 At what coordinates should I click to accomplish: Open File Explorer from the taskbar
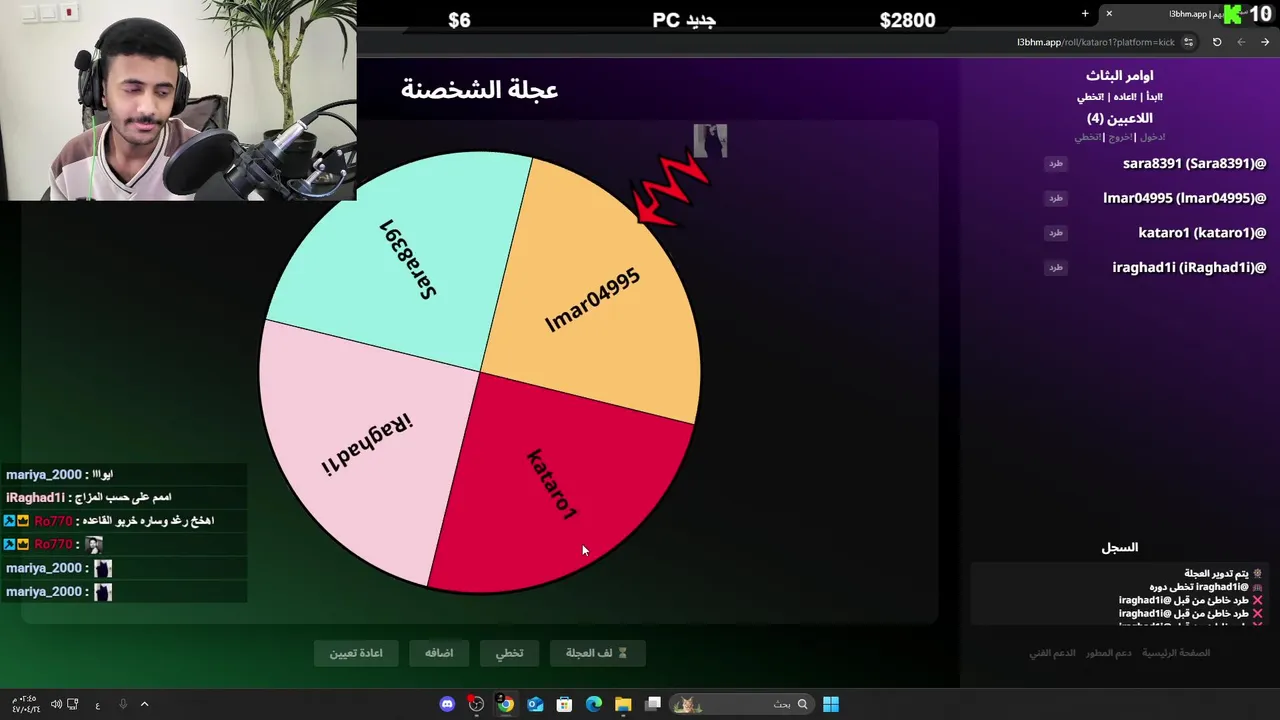[623, 704]
